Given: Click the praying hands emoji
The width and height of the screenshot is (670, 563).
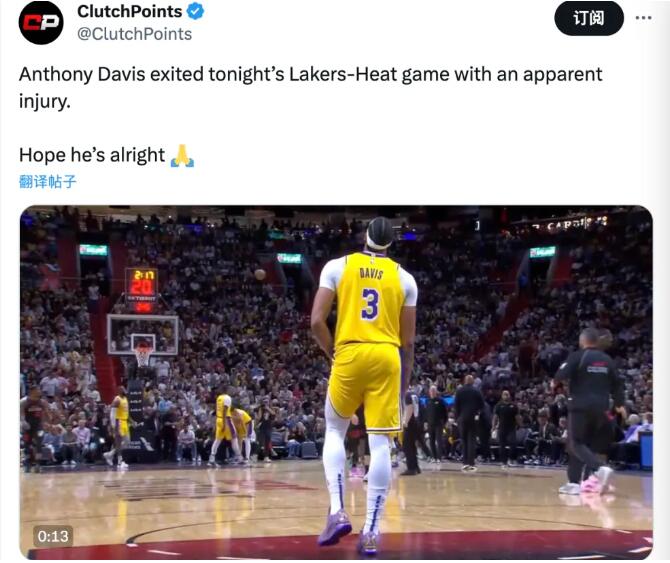Looking at the screenshot, I should pyautogui.click(x=182, y=156).
